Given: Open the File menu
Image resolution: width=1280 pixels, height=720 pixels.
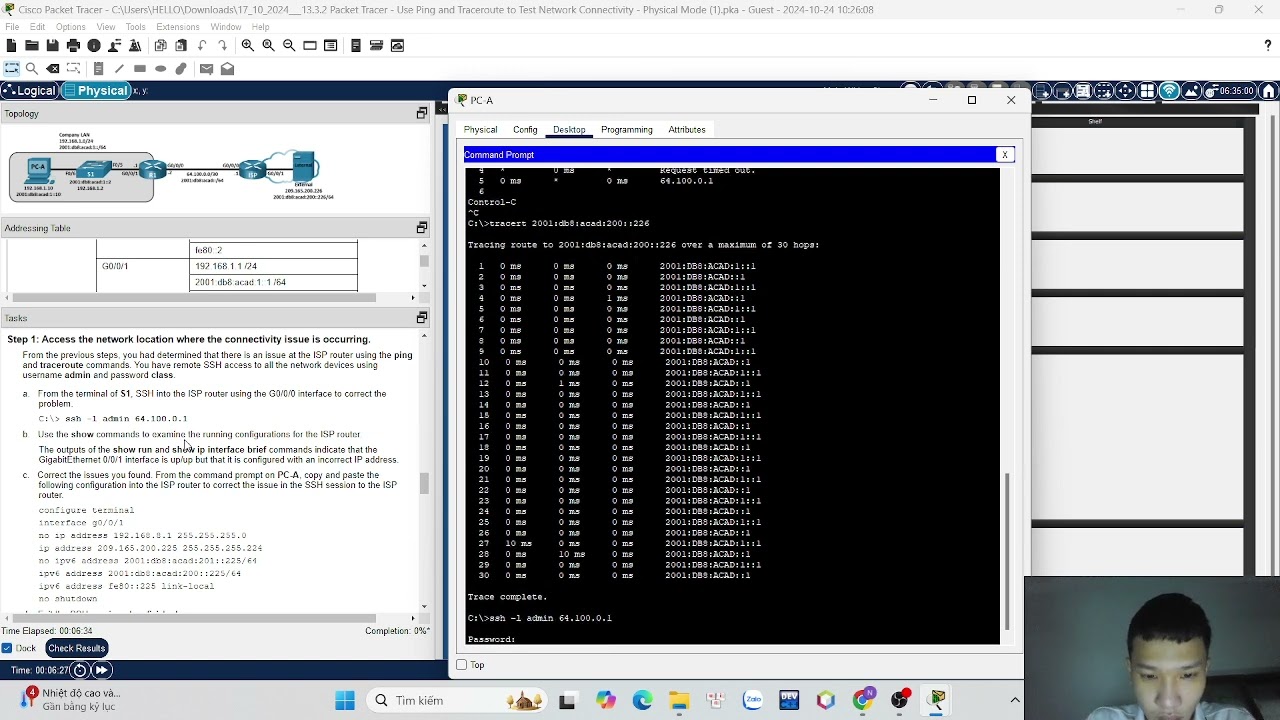Looking at the screenshot, I should pyautogui.click(x=12, y=27).
